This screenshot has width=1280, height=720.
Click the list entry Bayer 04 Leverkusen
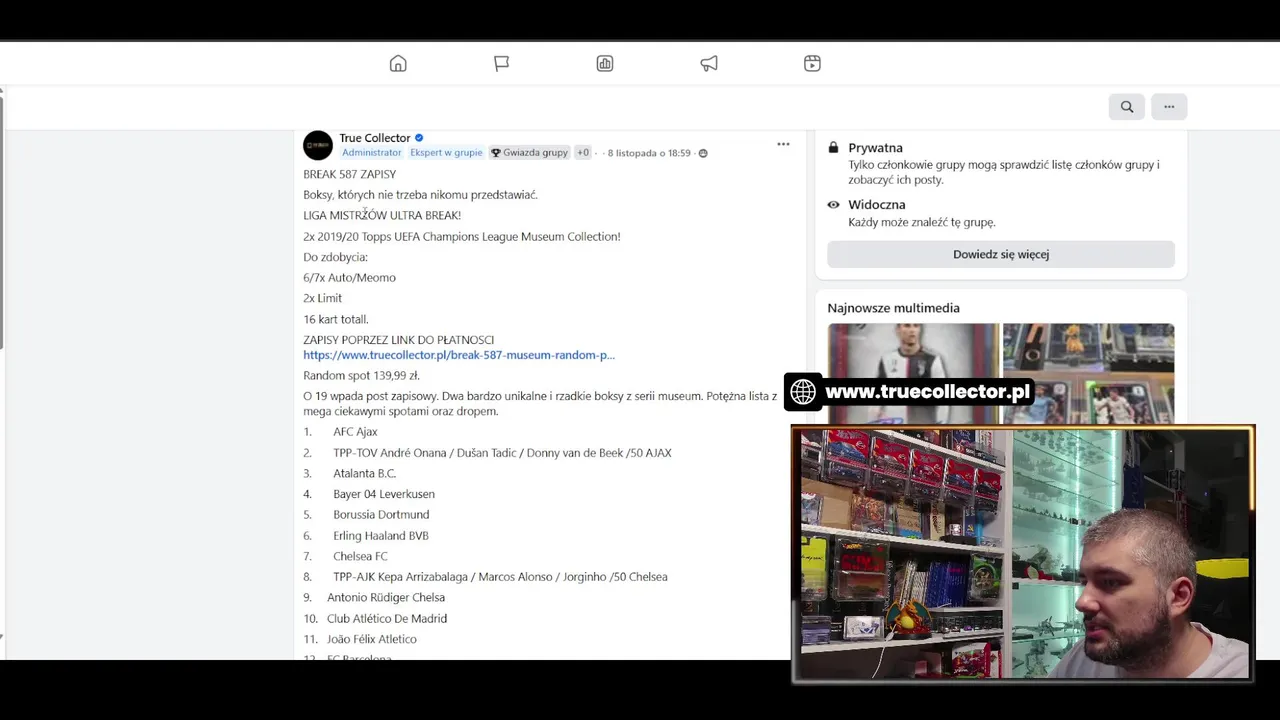click(x=384, y=494)
